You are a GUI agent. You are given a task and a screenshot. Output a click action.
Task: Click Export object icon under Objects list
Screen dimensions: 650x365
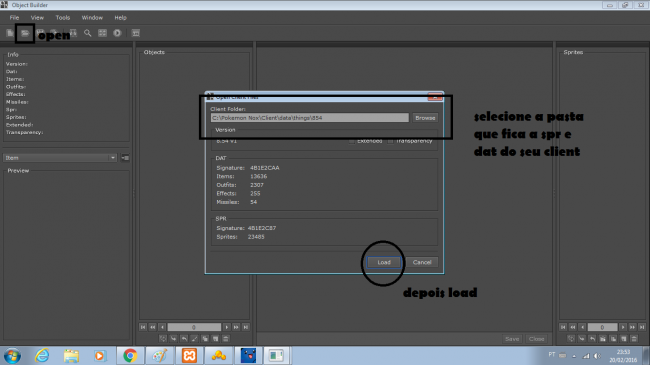(x=184, y=339)
